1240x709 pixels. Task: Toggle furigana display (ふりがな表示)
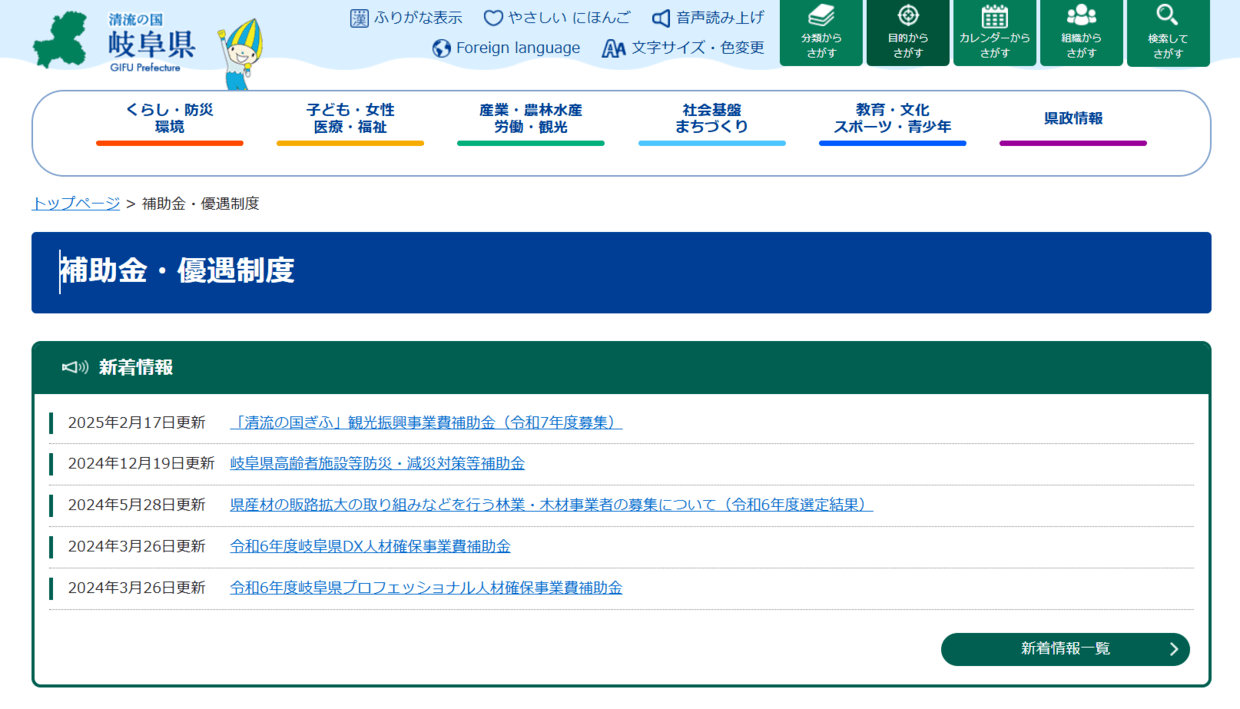pos(406,18)
